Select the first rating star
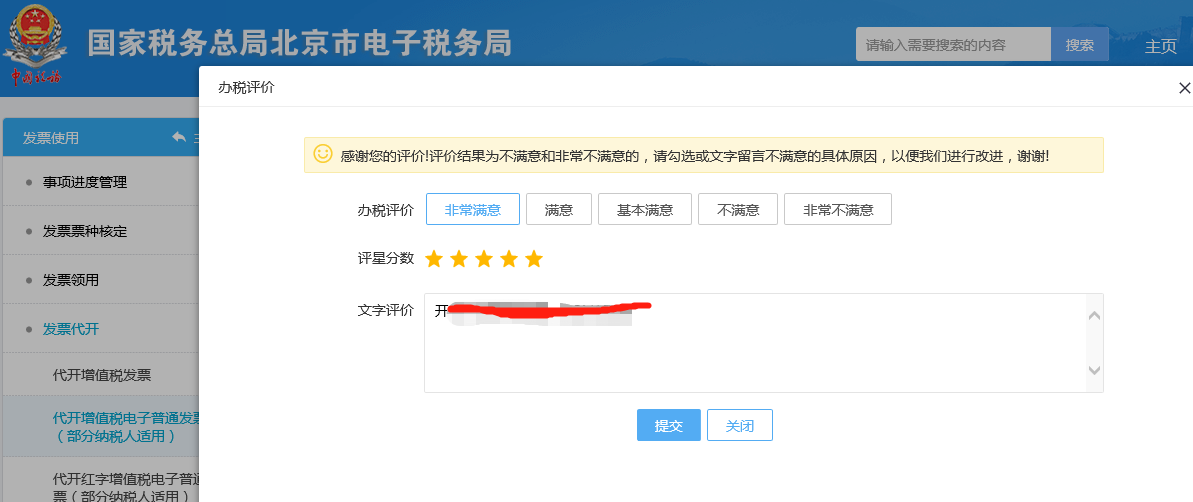Viewport: 1193px width, 502px height. click(434, 259)
